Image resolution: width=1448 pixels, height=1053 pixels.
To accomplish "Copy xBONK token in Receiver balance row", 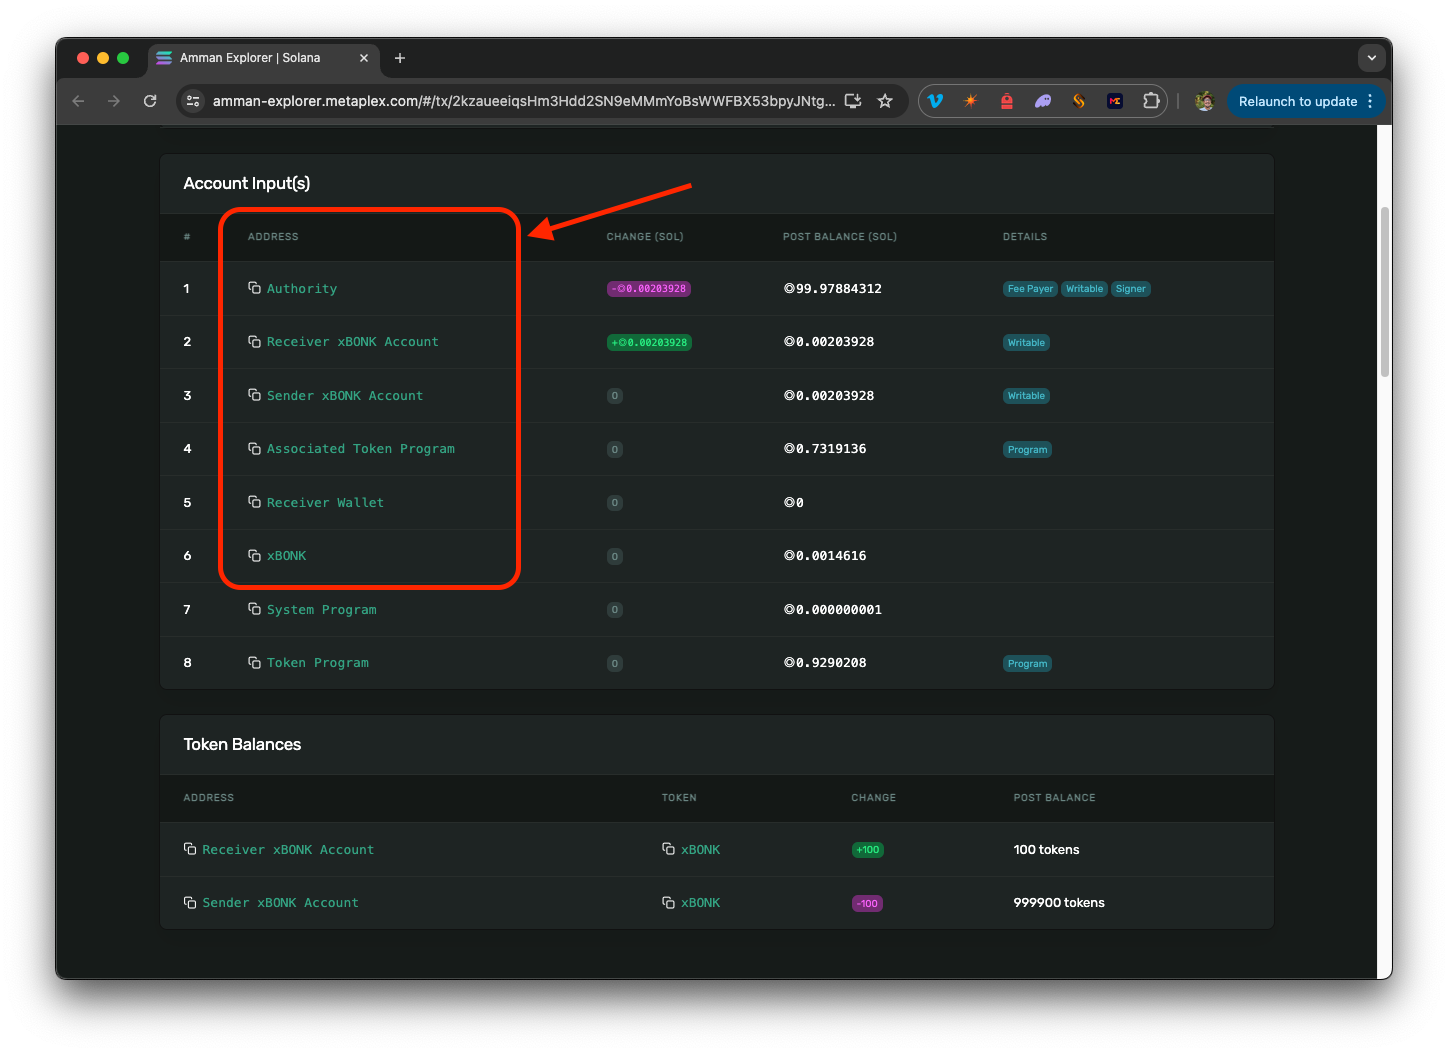I will 668,849.
